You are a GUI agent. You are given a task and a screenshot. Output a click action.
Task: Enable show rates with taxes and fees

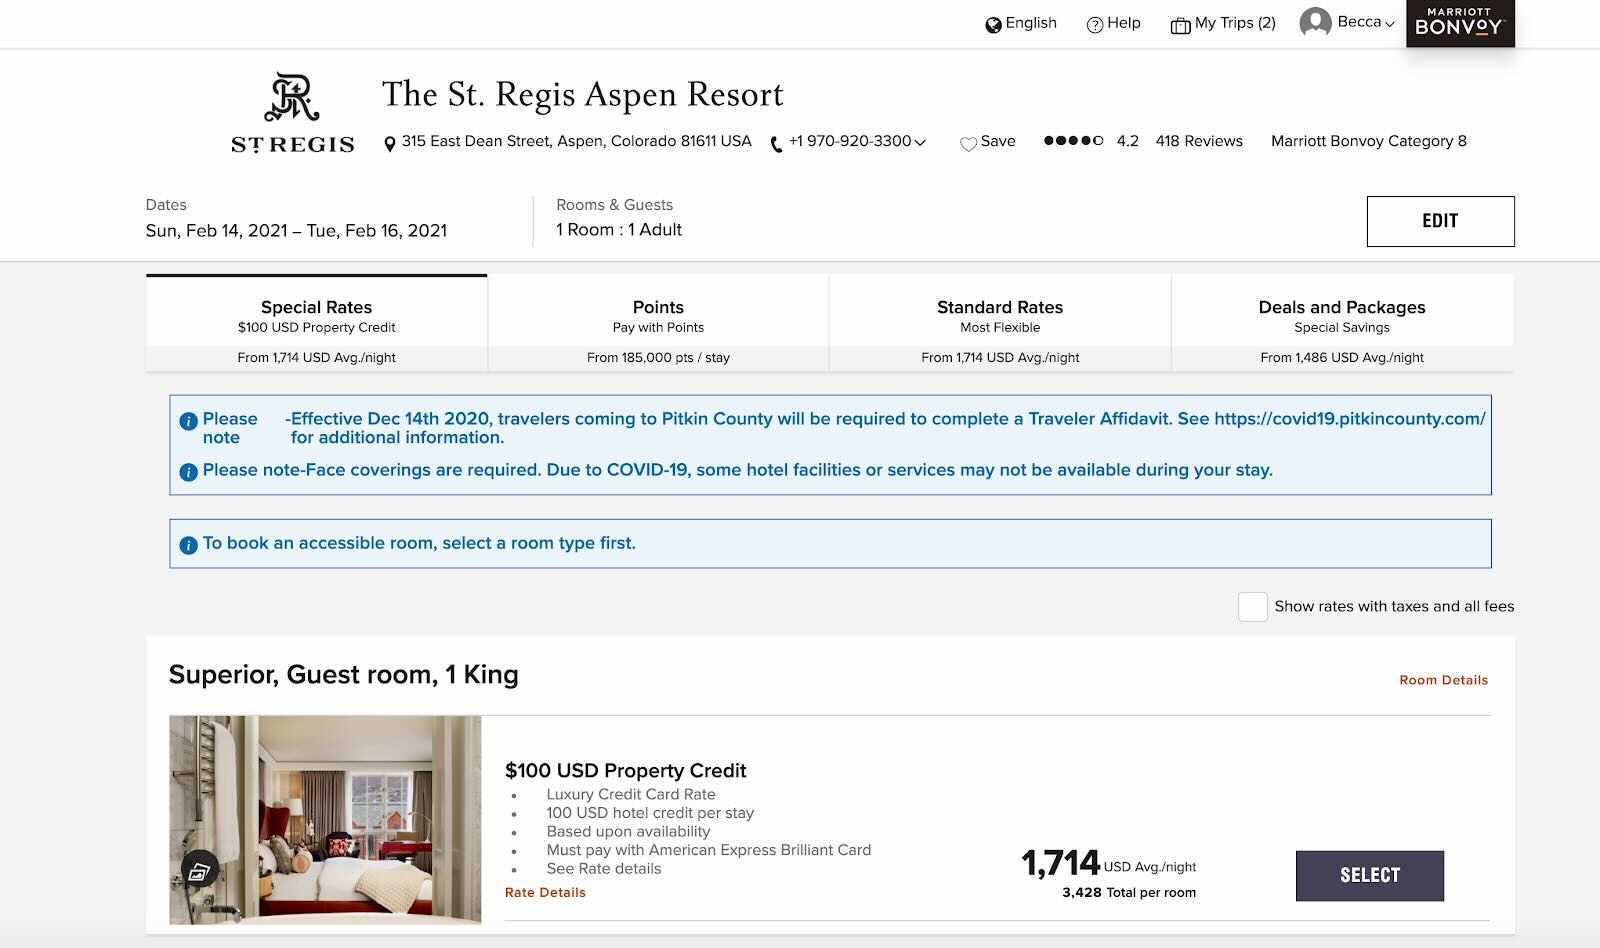[x=1253, y=607]
